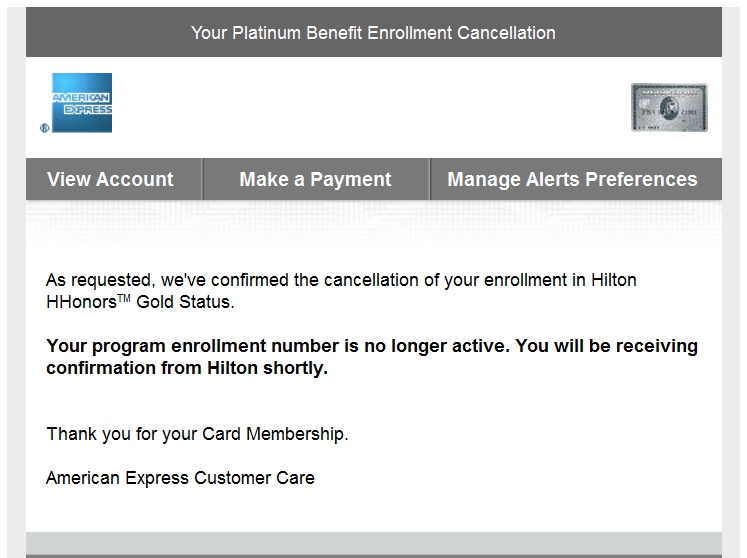The image size is (747, 558).
Task: Click the Platinum Benefit Enrollment Cancellation header
Action: [x=373, y=33]
